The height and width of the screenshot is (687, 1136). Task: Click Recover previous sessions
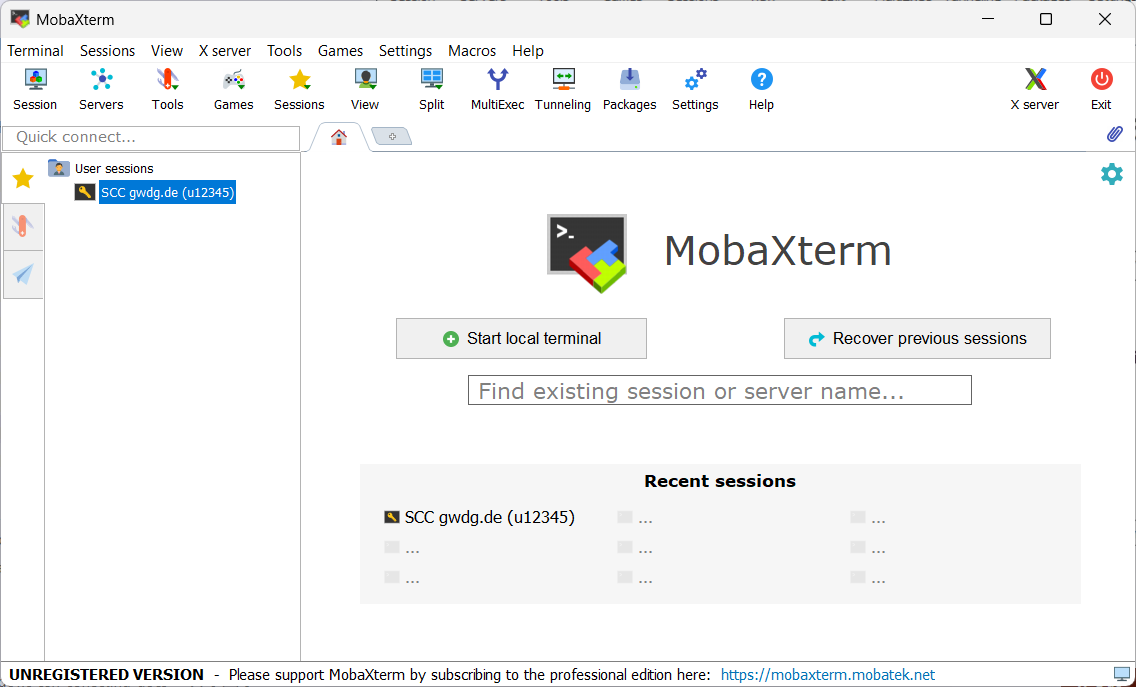click(x=917, y=338)
